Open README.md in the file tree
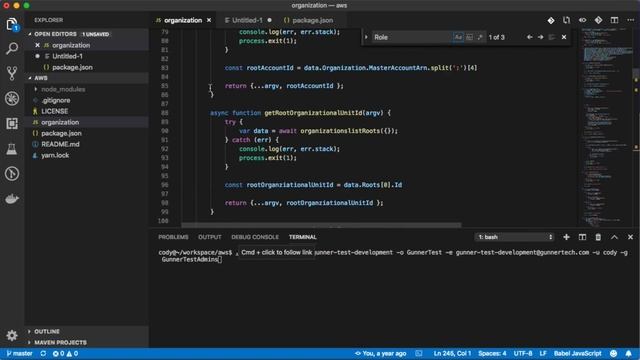The width and height of the screenshot is (640, 360). click(60, 144)
